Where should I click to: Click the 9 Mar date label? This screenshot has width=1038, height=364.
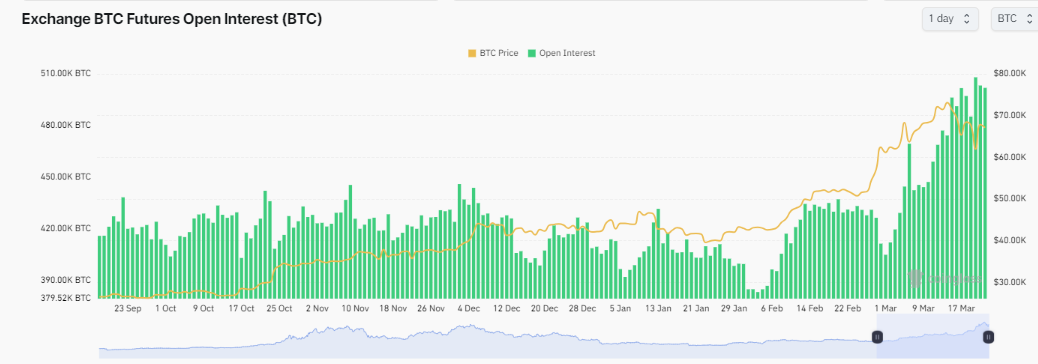(x=923, y=308)
